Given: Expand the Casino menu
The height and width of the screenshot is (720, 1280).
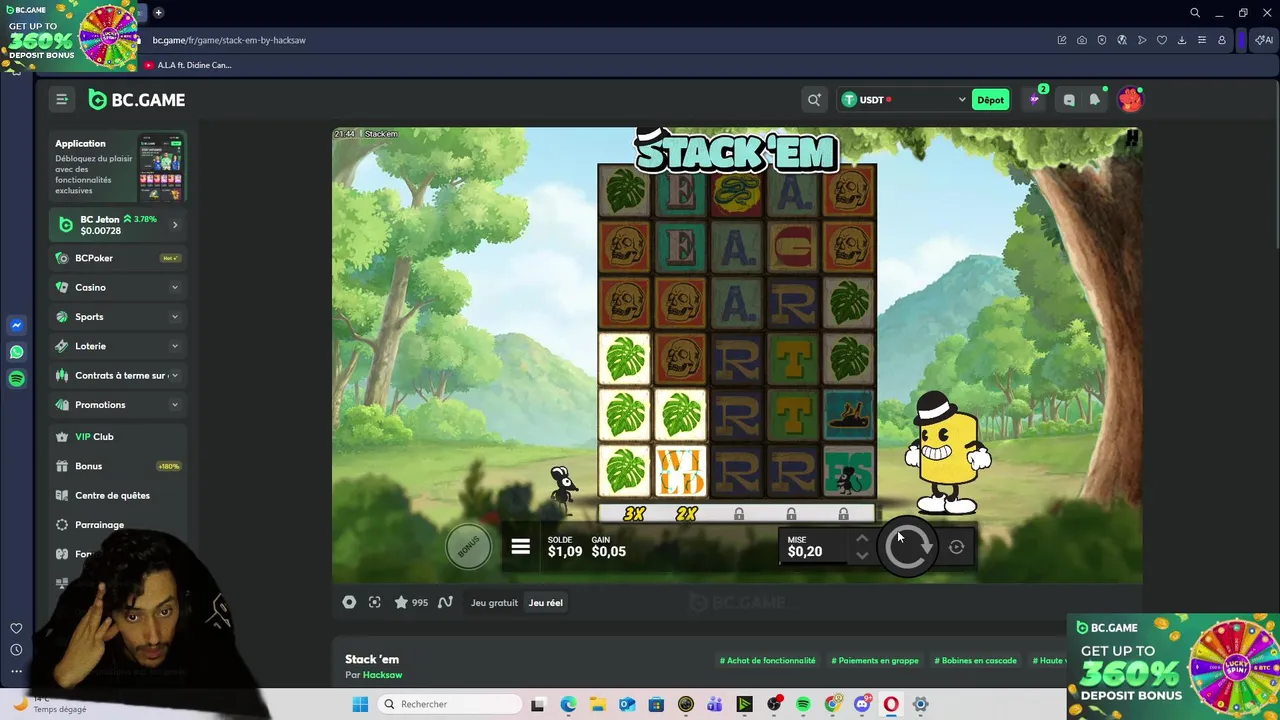Looking at the screenshot, I should click(x=118, y=287).
